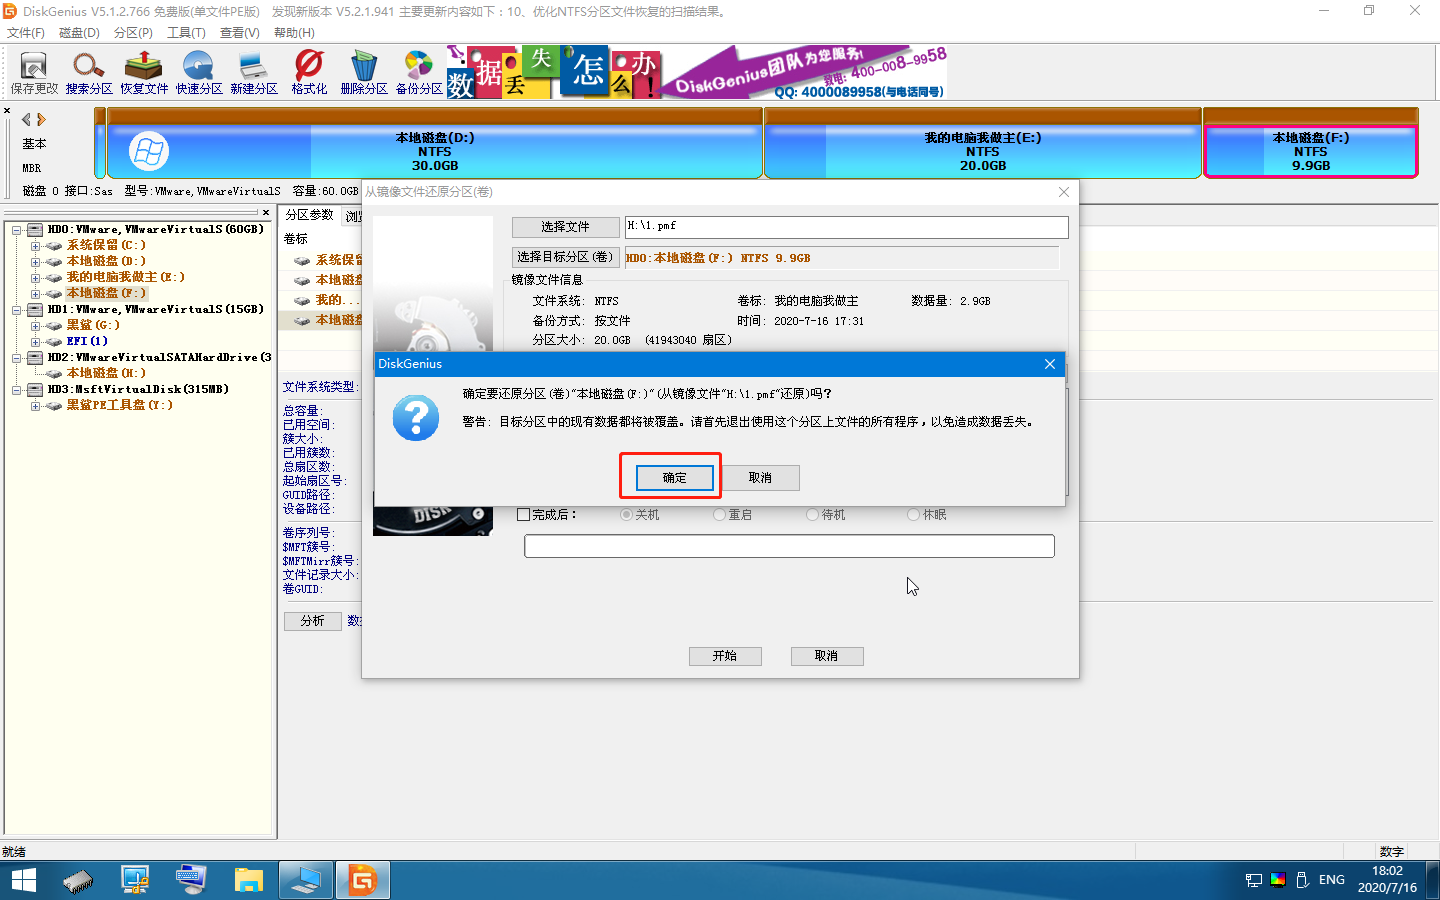The image size is (1440, 900).
Task: Click the ENG language indicator
Action: pyautogui.click(x=1332, y=880)
